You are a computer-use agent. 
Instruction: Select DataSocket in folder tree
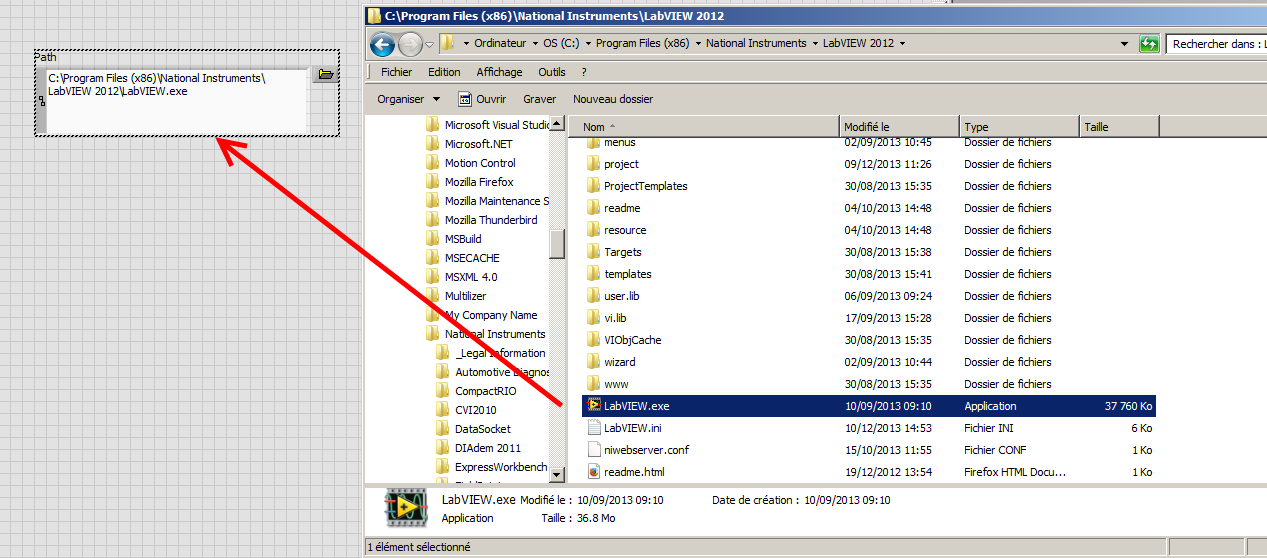point(483,429)
